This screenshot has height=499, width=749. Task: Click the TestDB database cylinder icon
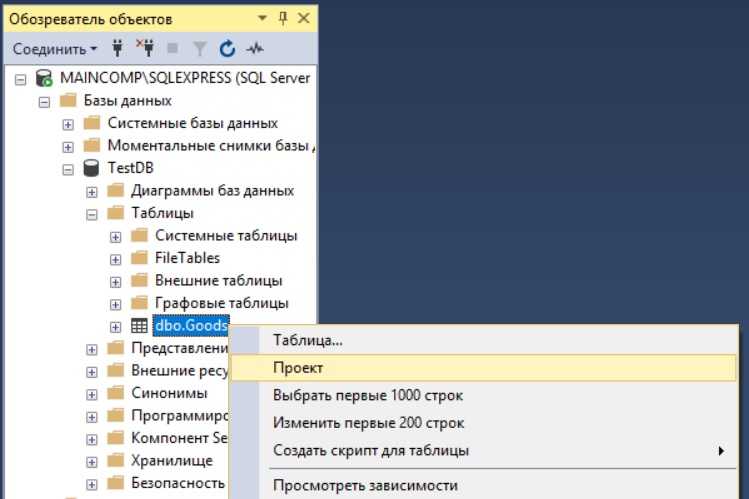[x=92, y=168]
